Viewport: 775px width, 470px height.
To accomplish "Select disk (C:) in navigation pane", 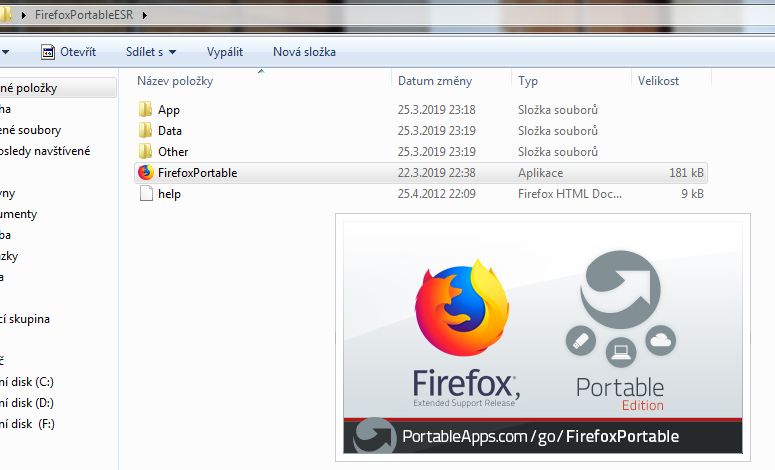I will 27,382.
